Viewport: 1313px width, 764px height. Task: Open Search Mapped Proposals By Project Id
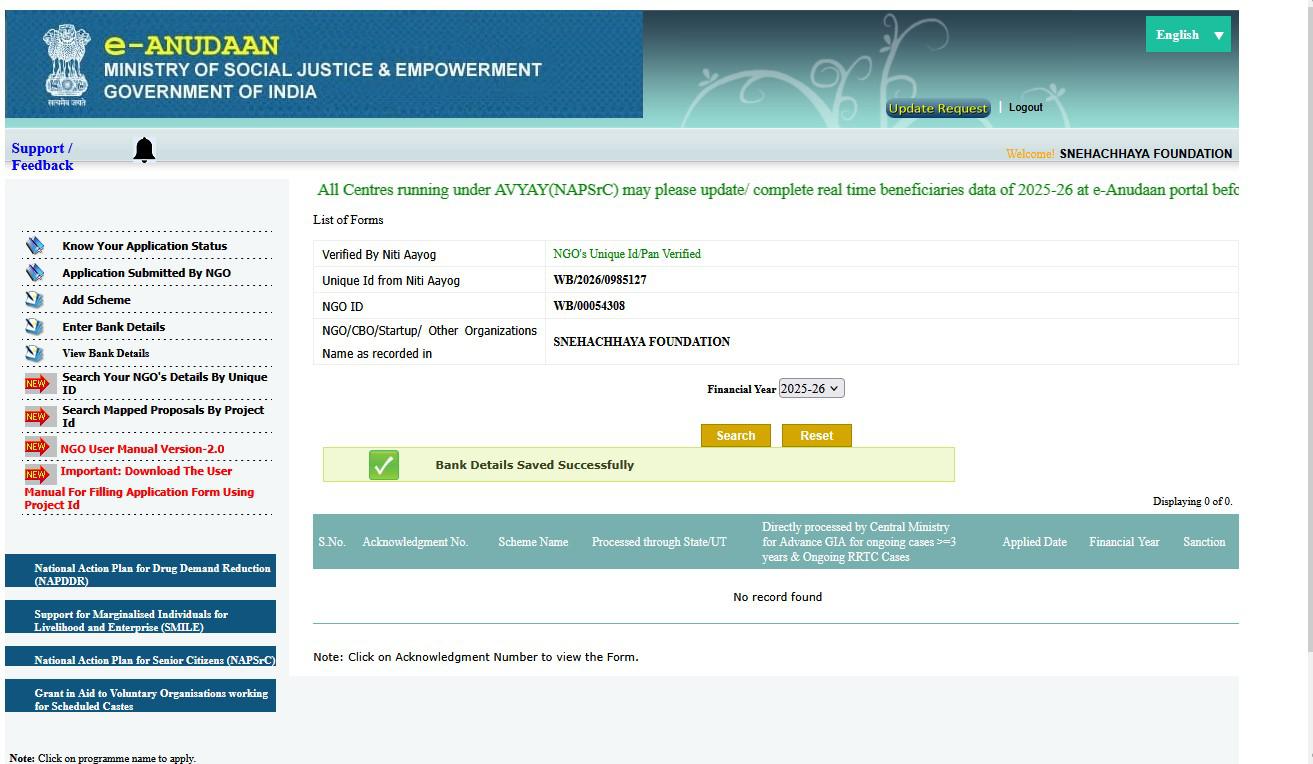coord(163,416)
